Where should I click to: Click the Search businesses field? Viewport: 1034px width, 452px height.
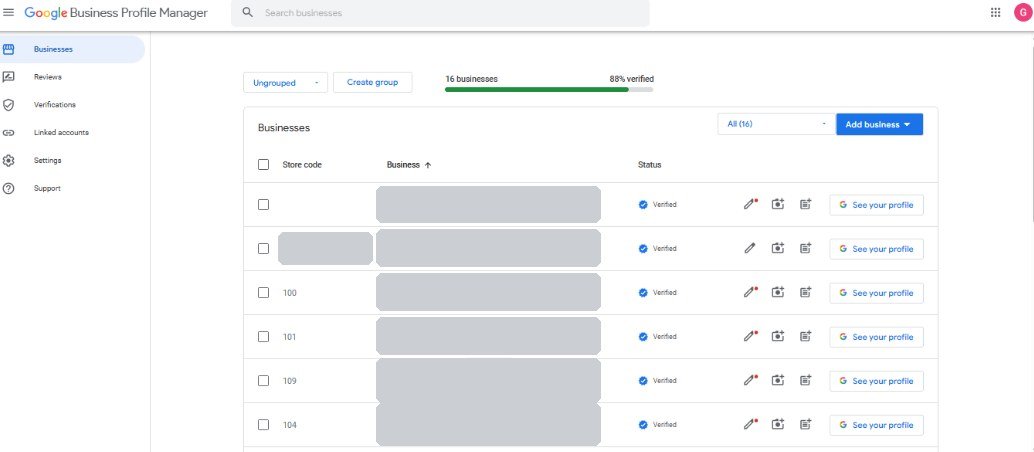tap(440, 13)
